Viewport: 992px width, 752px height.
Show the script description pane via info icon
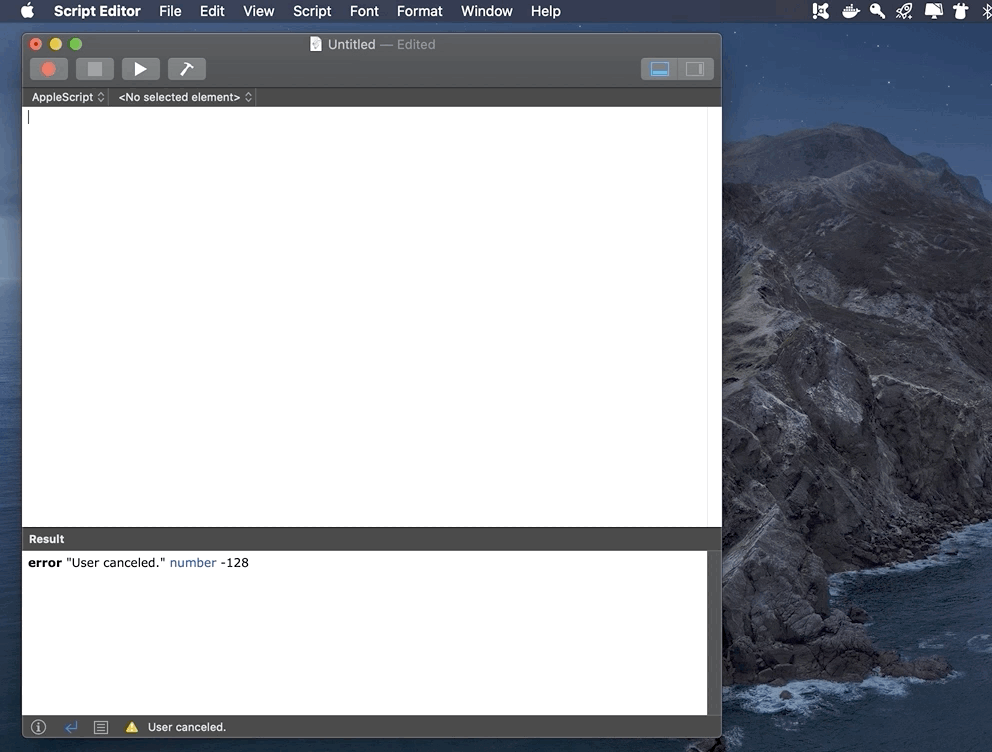[x=37, y=727]
